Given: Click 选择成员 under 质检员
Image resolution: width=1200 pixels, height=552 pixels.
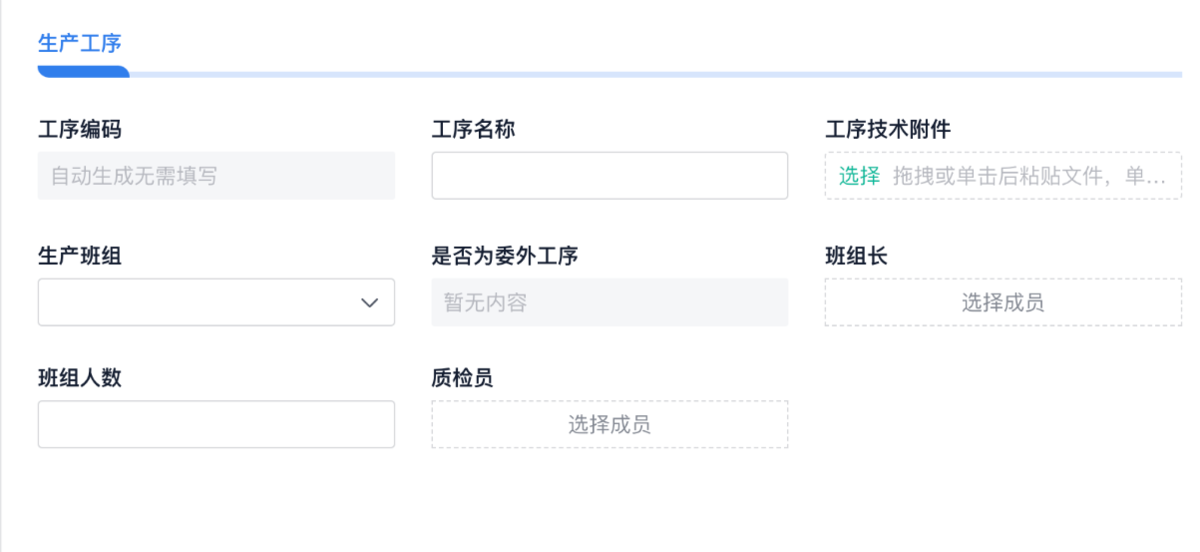Looking at the screenshot, I should point(609,425).
